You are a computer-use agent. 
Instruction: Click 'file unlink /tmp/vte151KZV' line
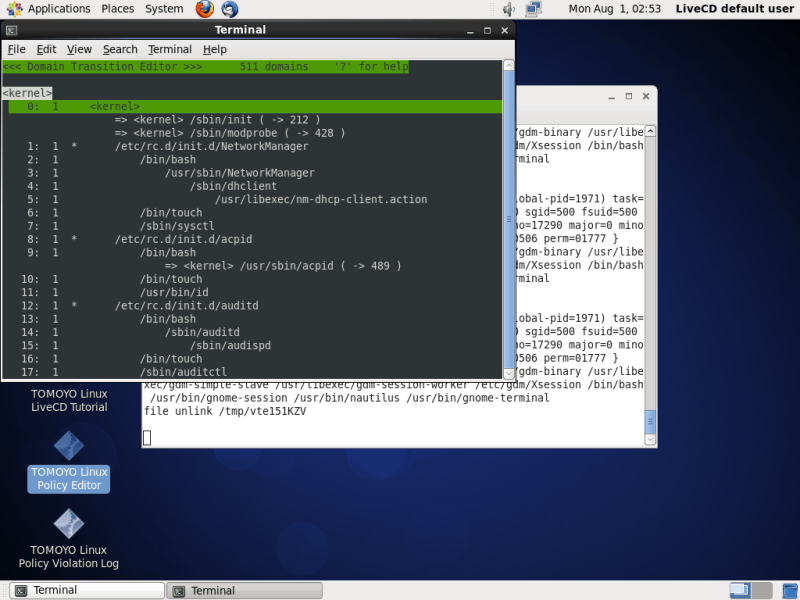coord(225,411)
